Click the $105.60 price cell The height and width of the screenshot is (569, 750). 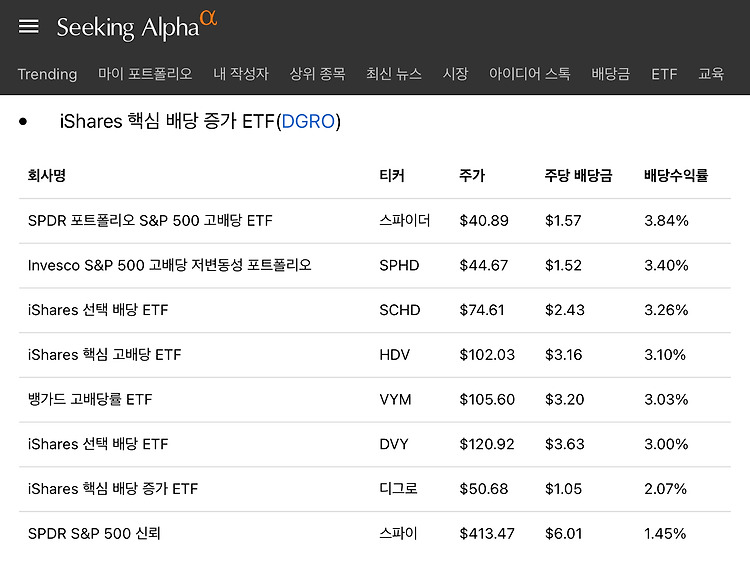pyautogui.click(x=487, y=399)
